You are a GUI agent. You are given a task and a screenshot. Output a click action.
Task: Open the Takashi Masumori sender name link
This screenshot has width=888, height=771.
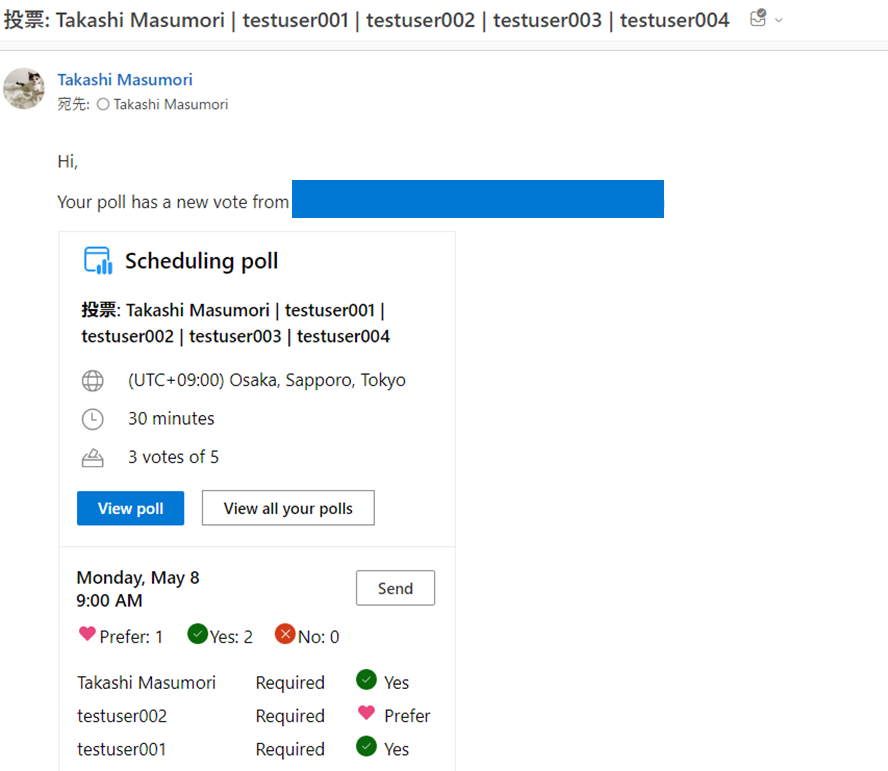click(125, 80)
